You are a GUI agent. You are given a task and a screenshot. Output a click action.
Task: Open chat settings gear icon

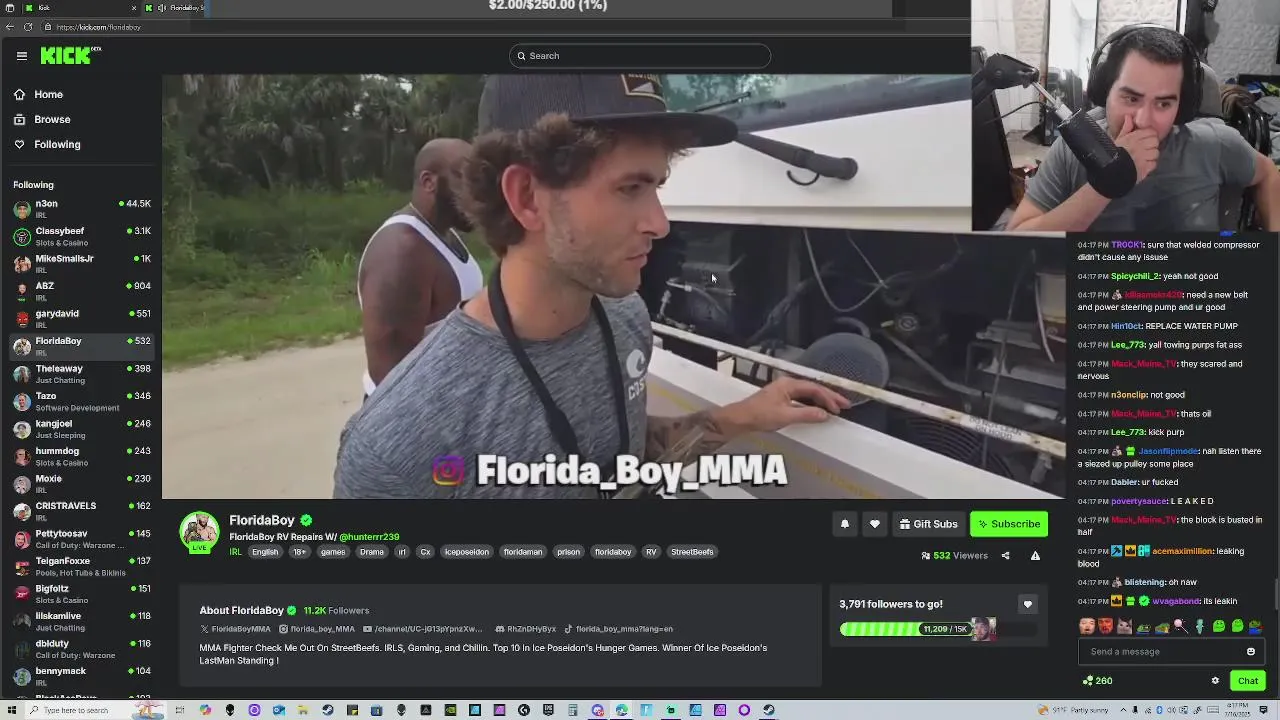1215,681
